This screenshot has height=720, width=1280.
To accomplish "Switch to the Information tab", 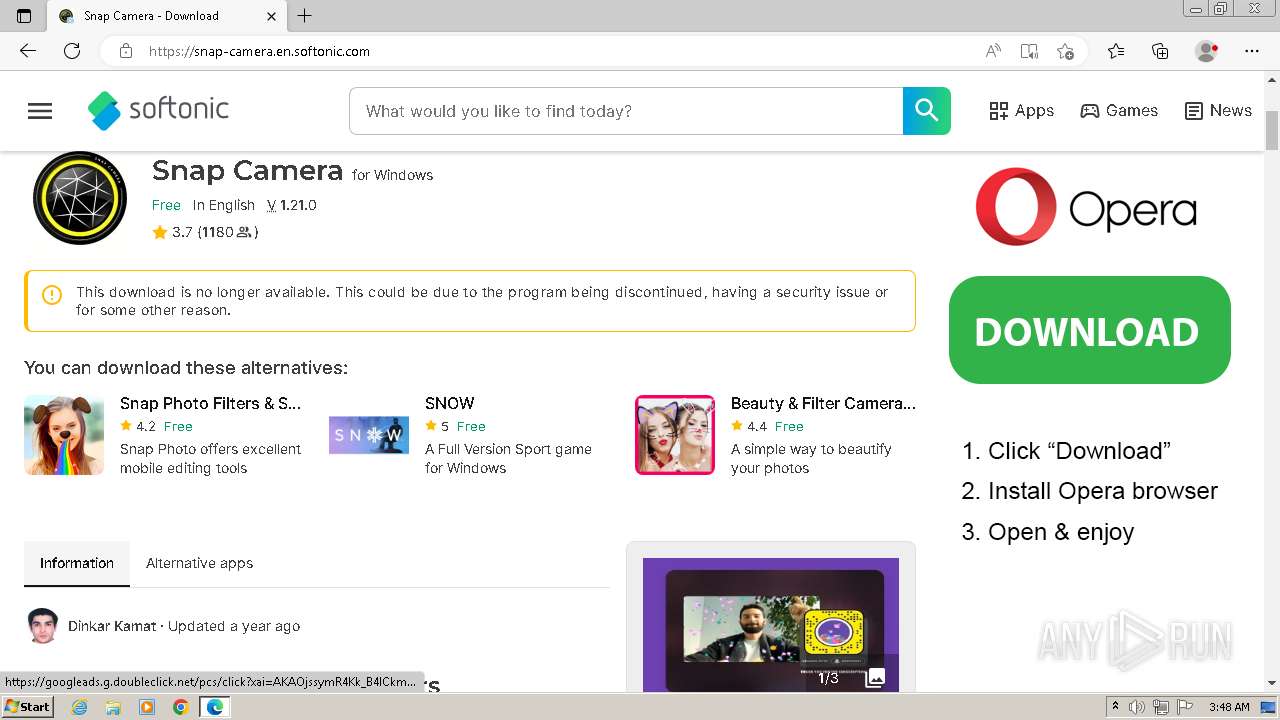I will point(77,563).
